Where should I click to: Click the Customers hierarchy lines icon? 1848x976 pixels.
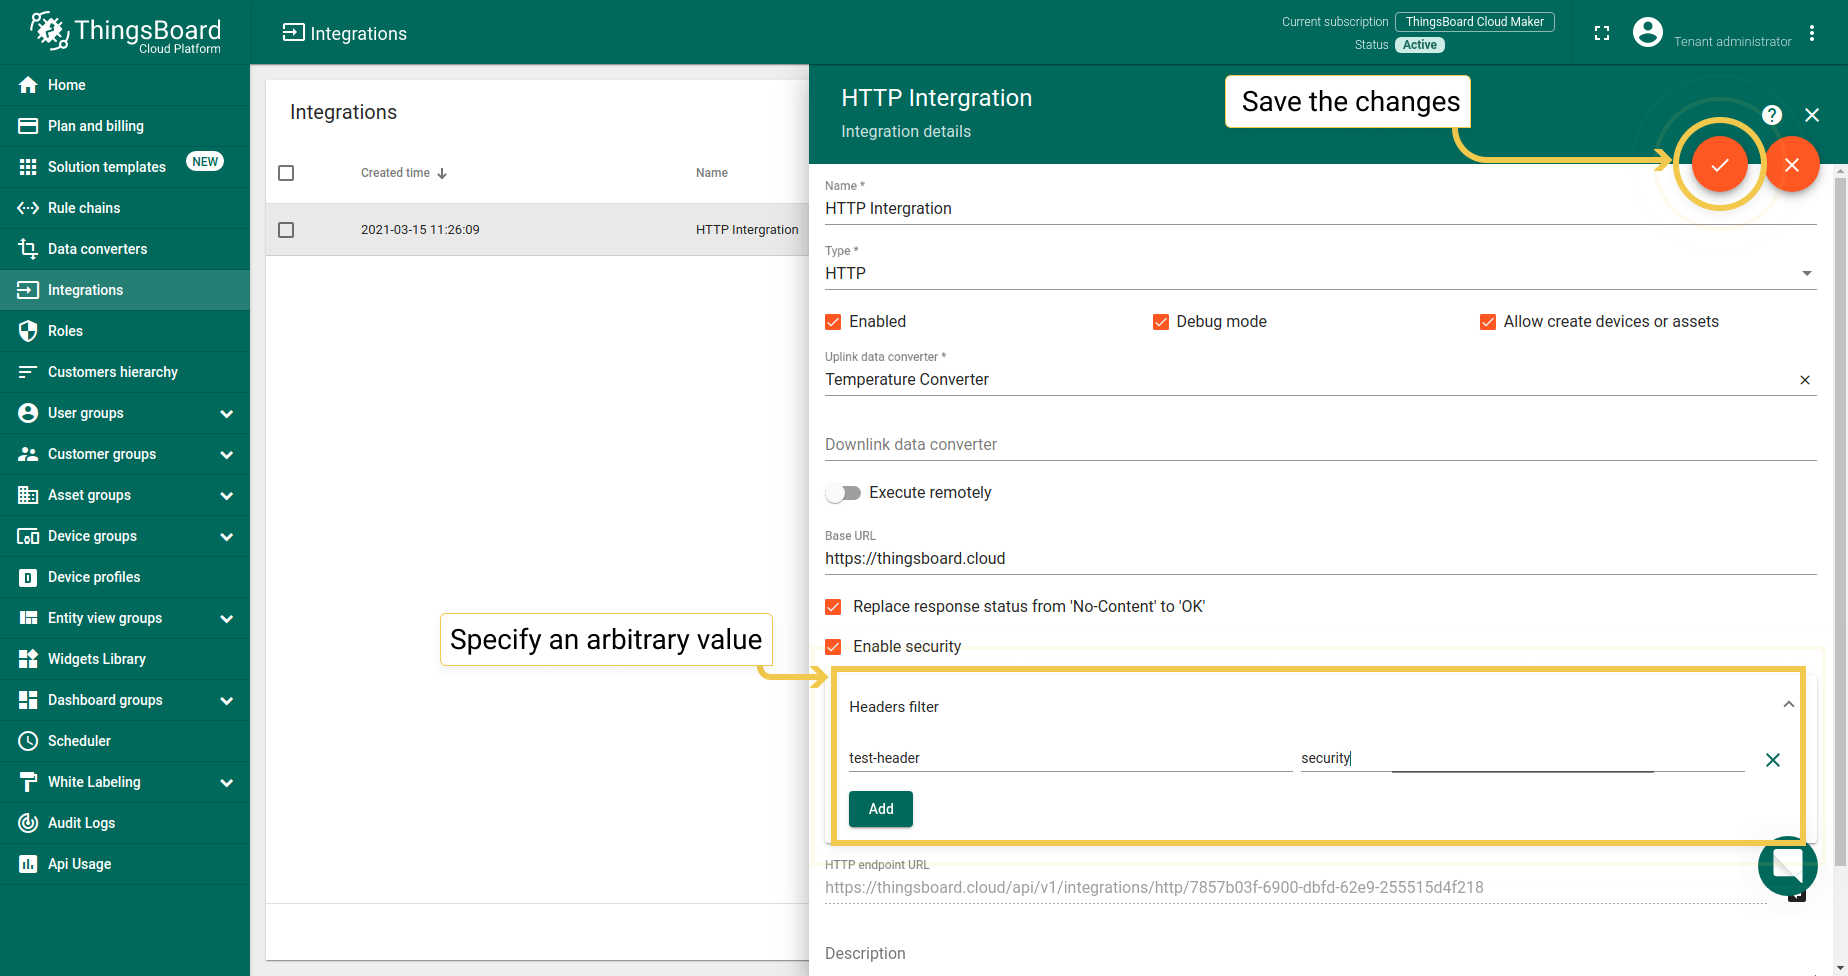28,372
